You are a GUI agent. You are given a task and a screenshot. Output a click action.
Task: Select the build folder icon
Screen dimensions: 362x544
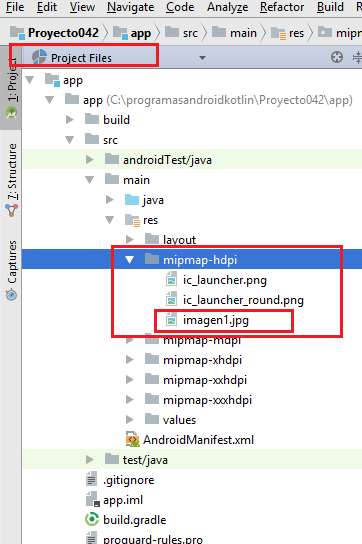tap(92, 119)
